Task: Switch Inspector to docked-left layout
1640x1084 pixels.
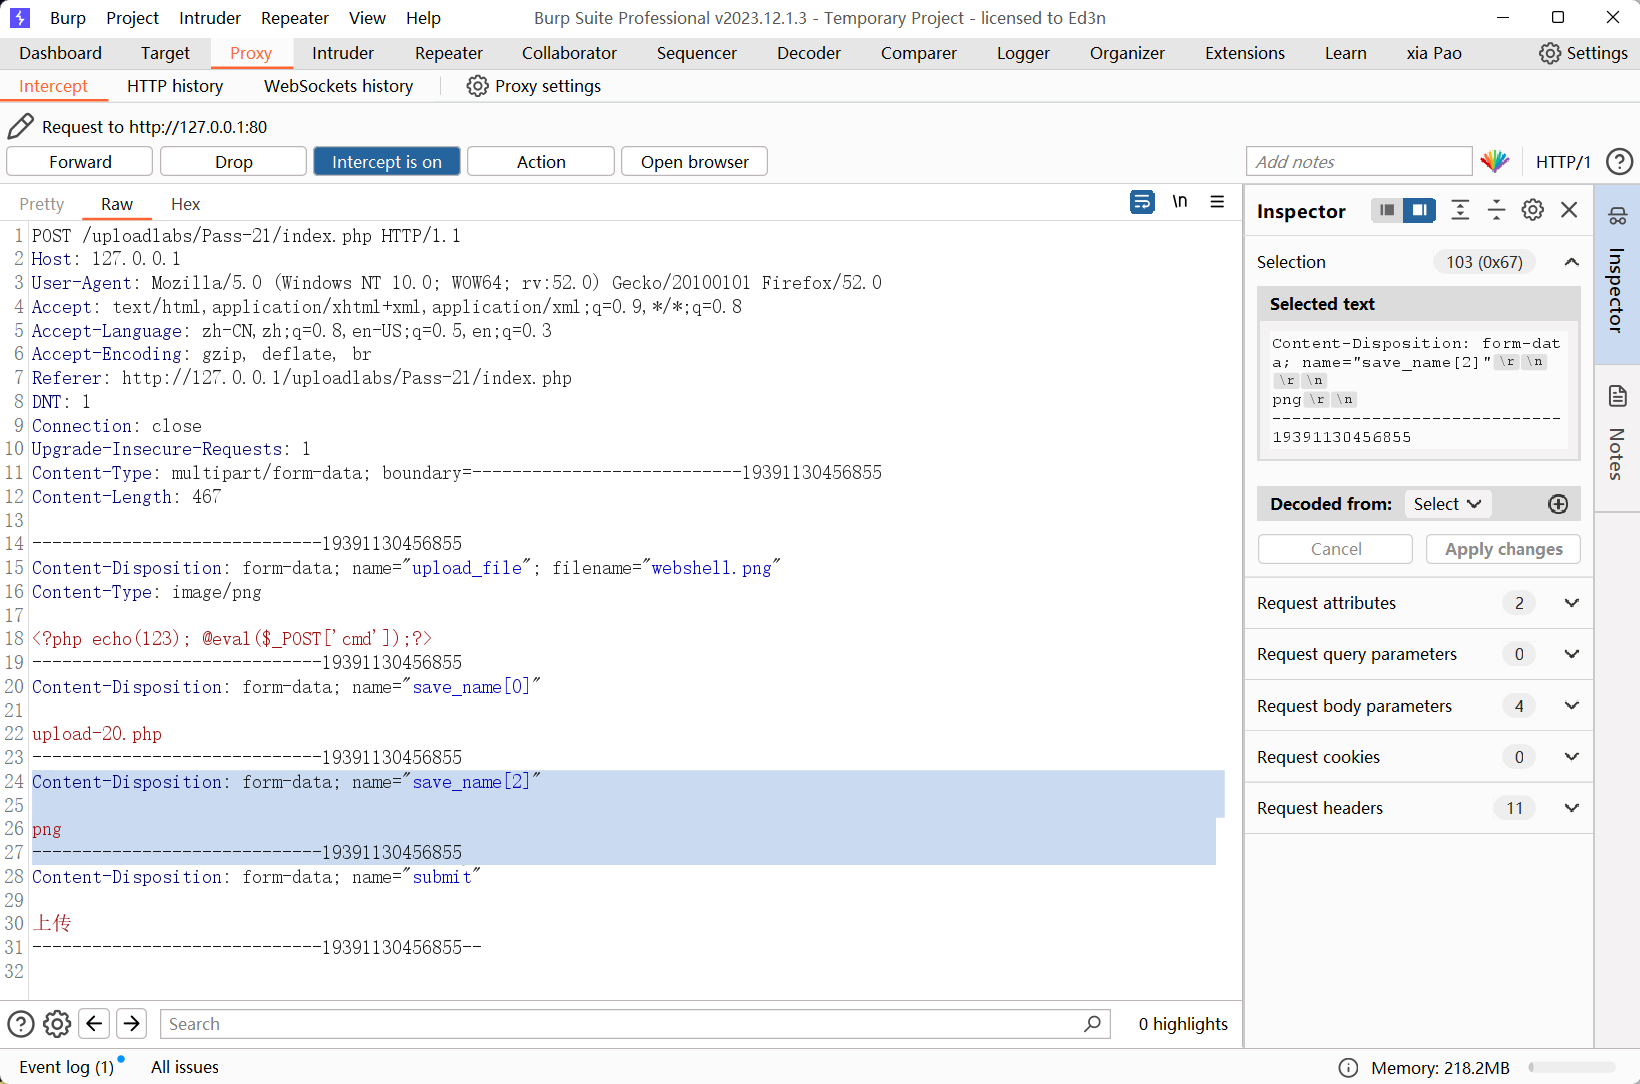Action: [1387, 210]
